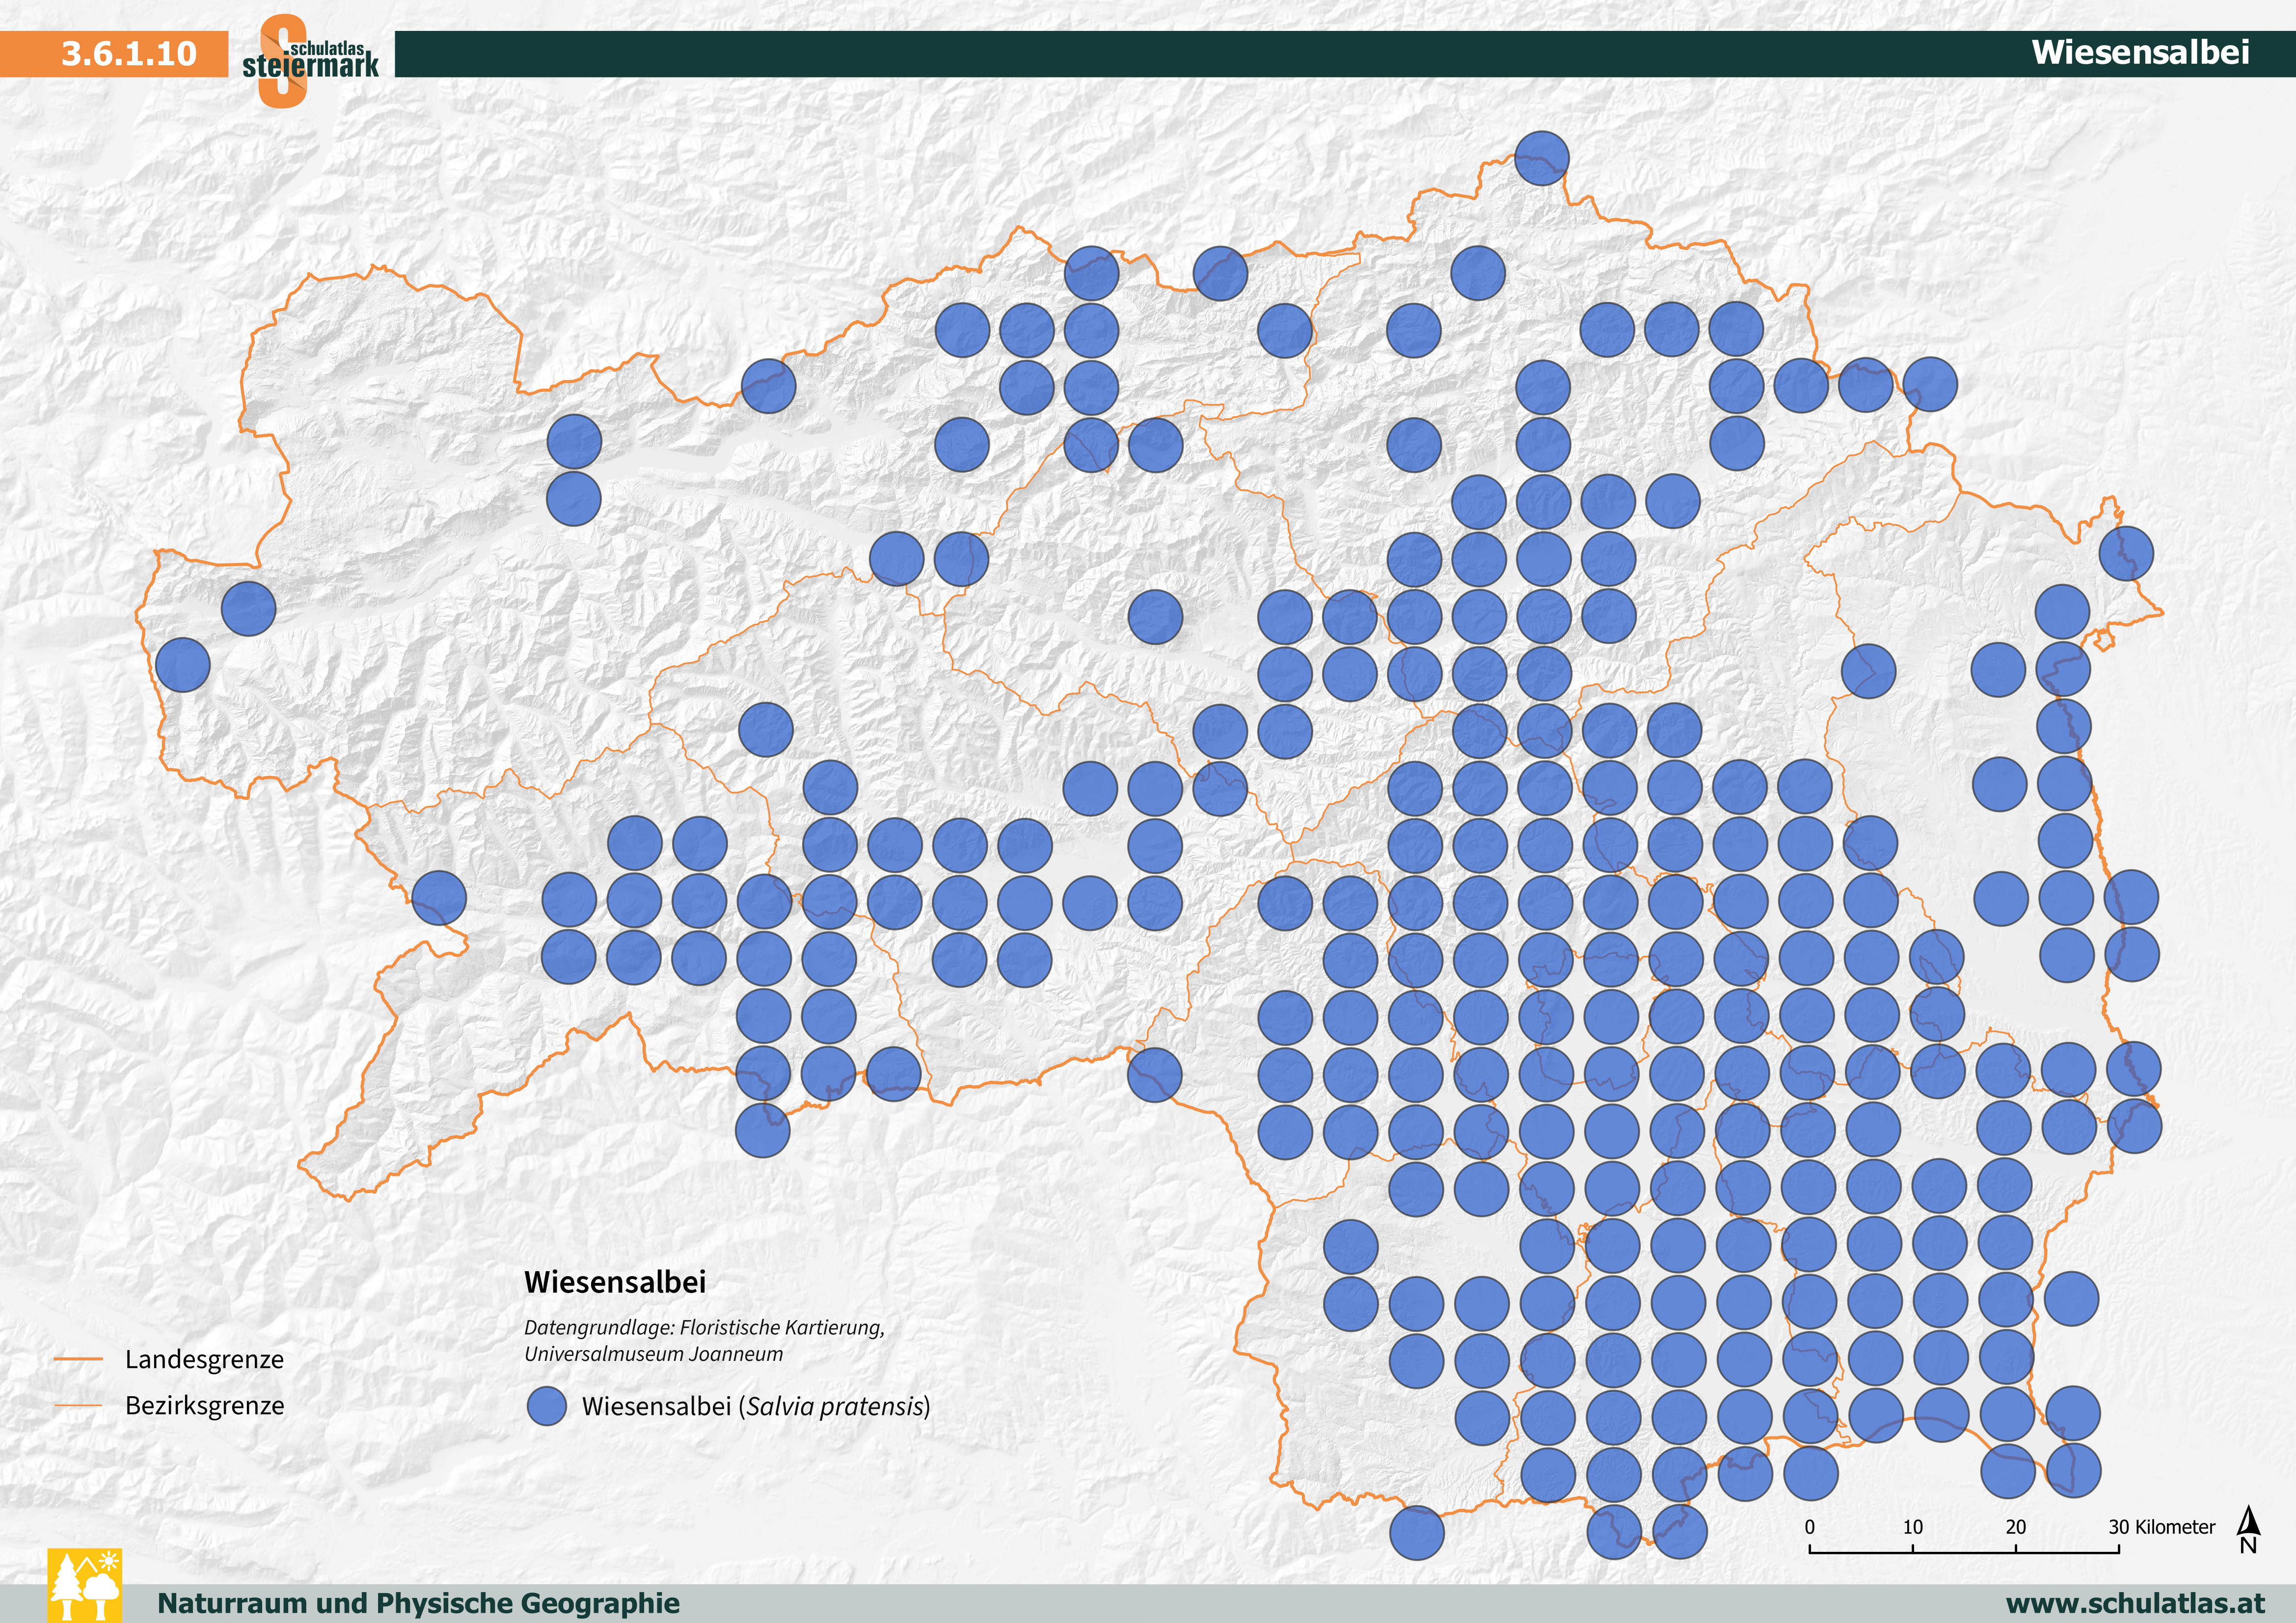Viewport: 2296px width, 1623px height.
Task: Click the blue legend circle for Wiesensalbei
Action: point(546,1406)
